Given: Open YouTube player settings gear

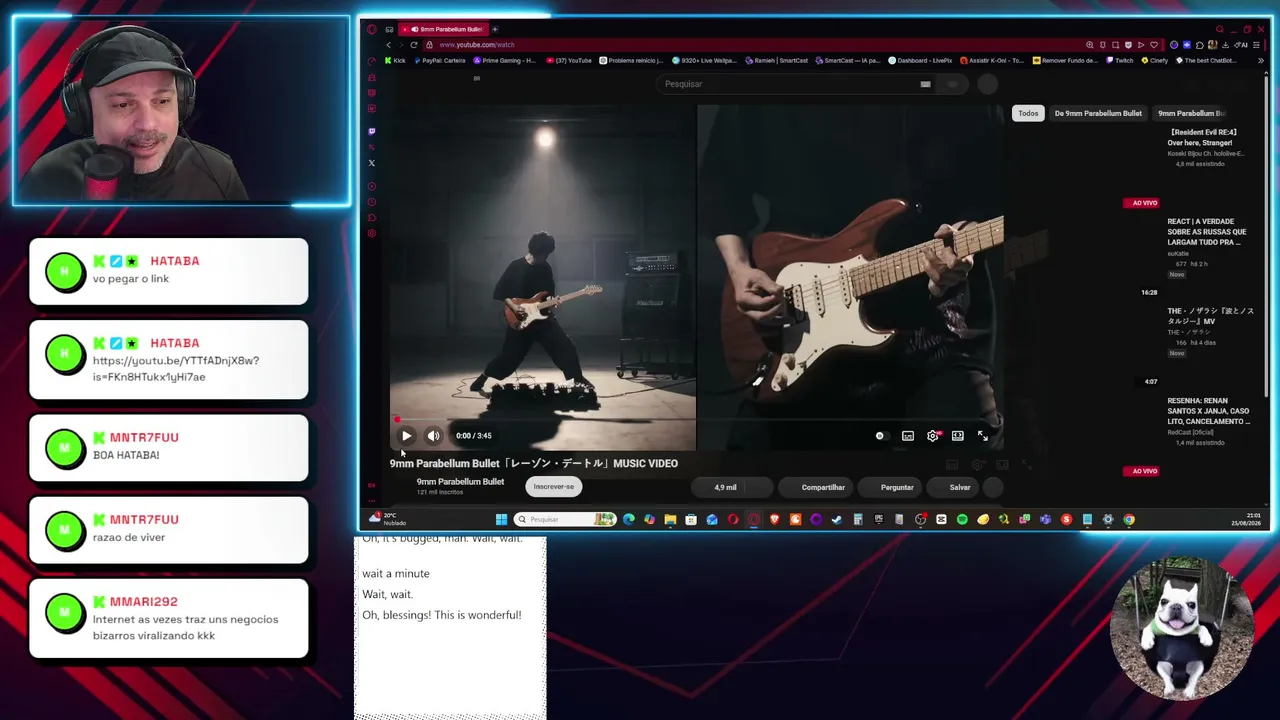Looking at the screenshot, I should (x=933, y=436).
